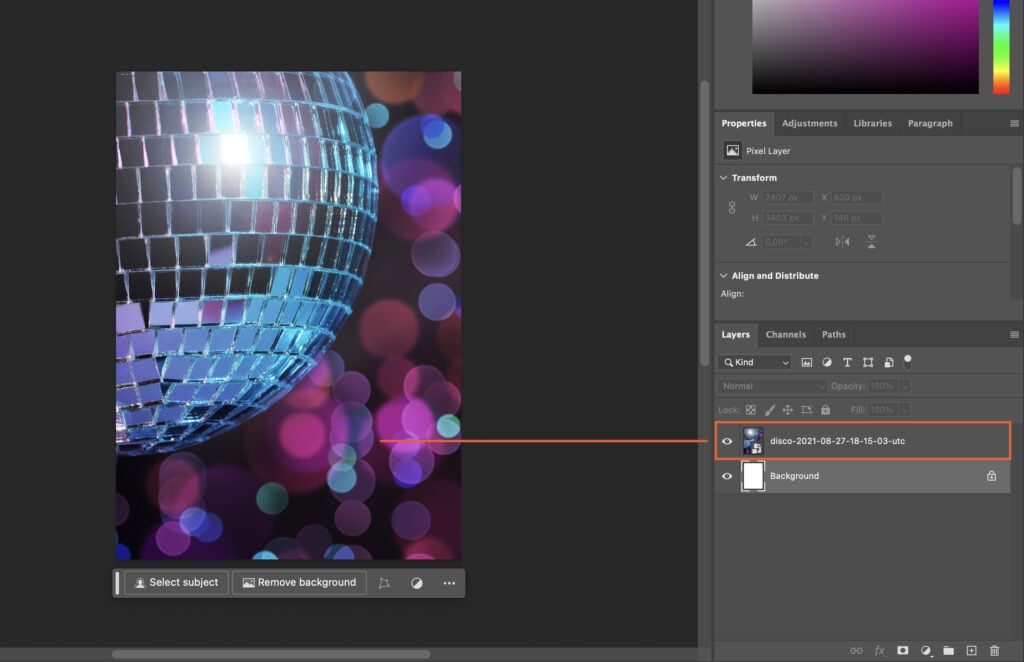This screenshot has height=662, width=1024.
Task: Lock all on the selected layer with padlock icon
Action: coord(825,409)
